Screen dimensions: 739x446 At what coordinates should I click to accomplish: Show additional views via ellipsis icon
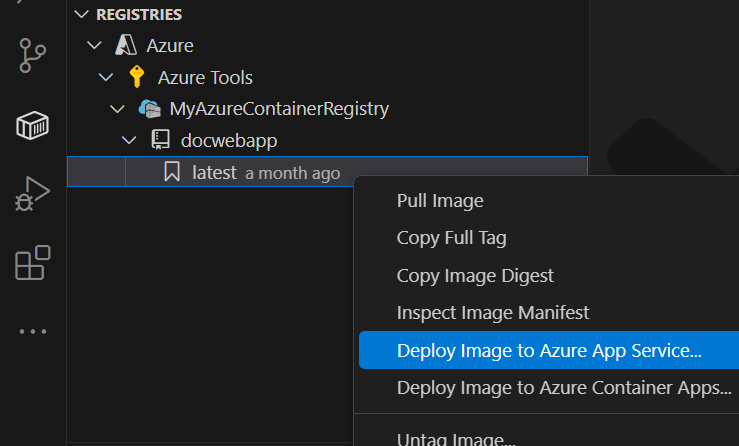(x=33, y=331)
